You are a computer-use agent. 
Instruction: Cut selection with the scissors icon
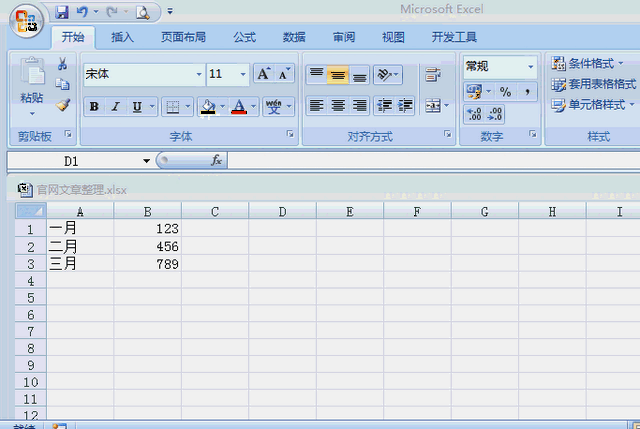(x=62, y=63)
